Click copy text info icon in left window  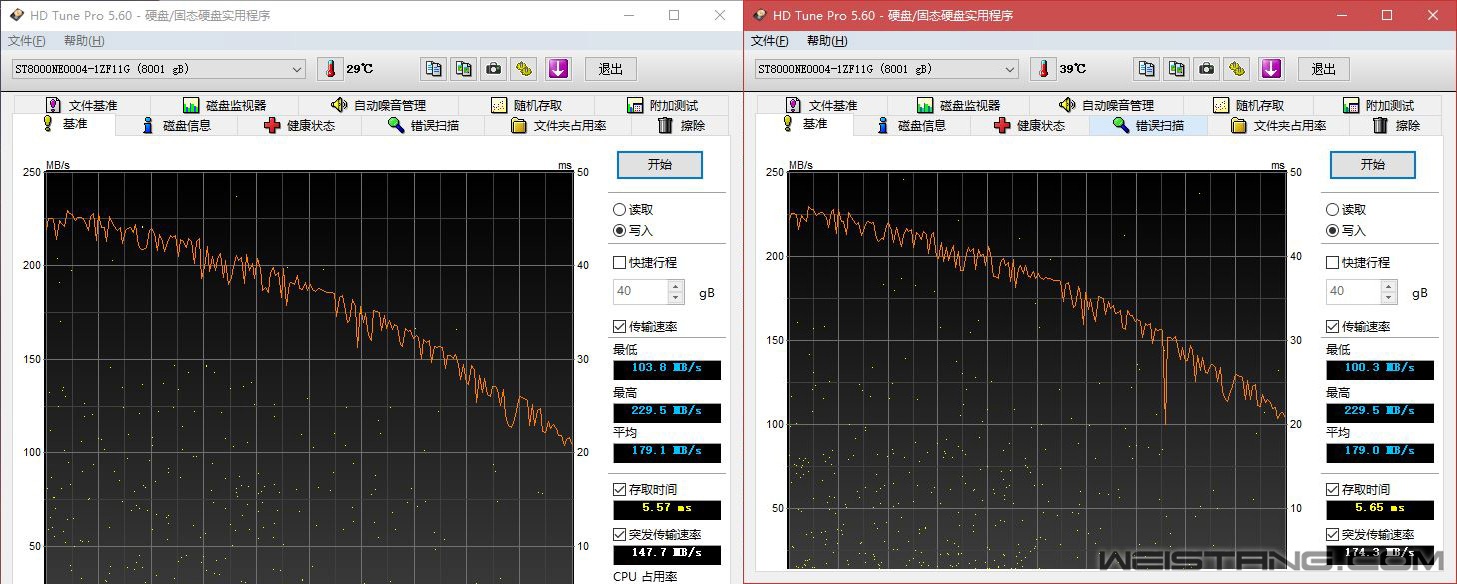(433, 69)
